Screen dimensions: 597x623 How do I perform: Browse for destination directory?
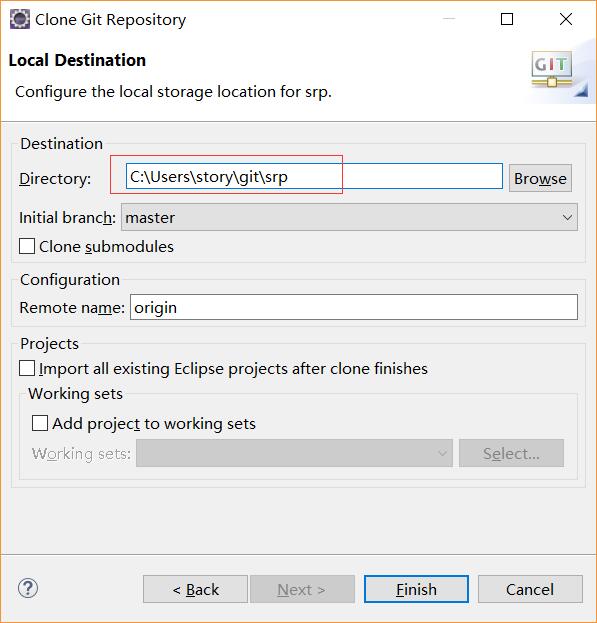point(540,178)
